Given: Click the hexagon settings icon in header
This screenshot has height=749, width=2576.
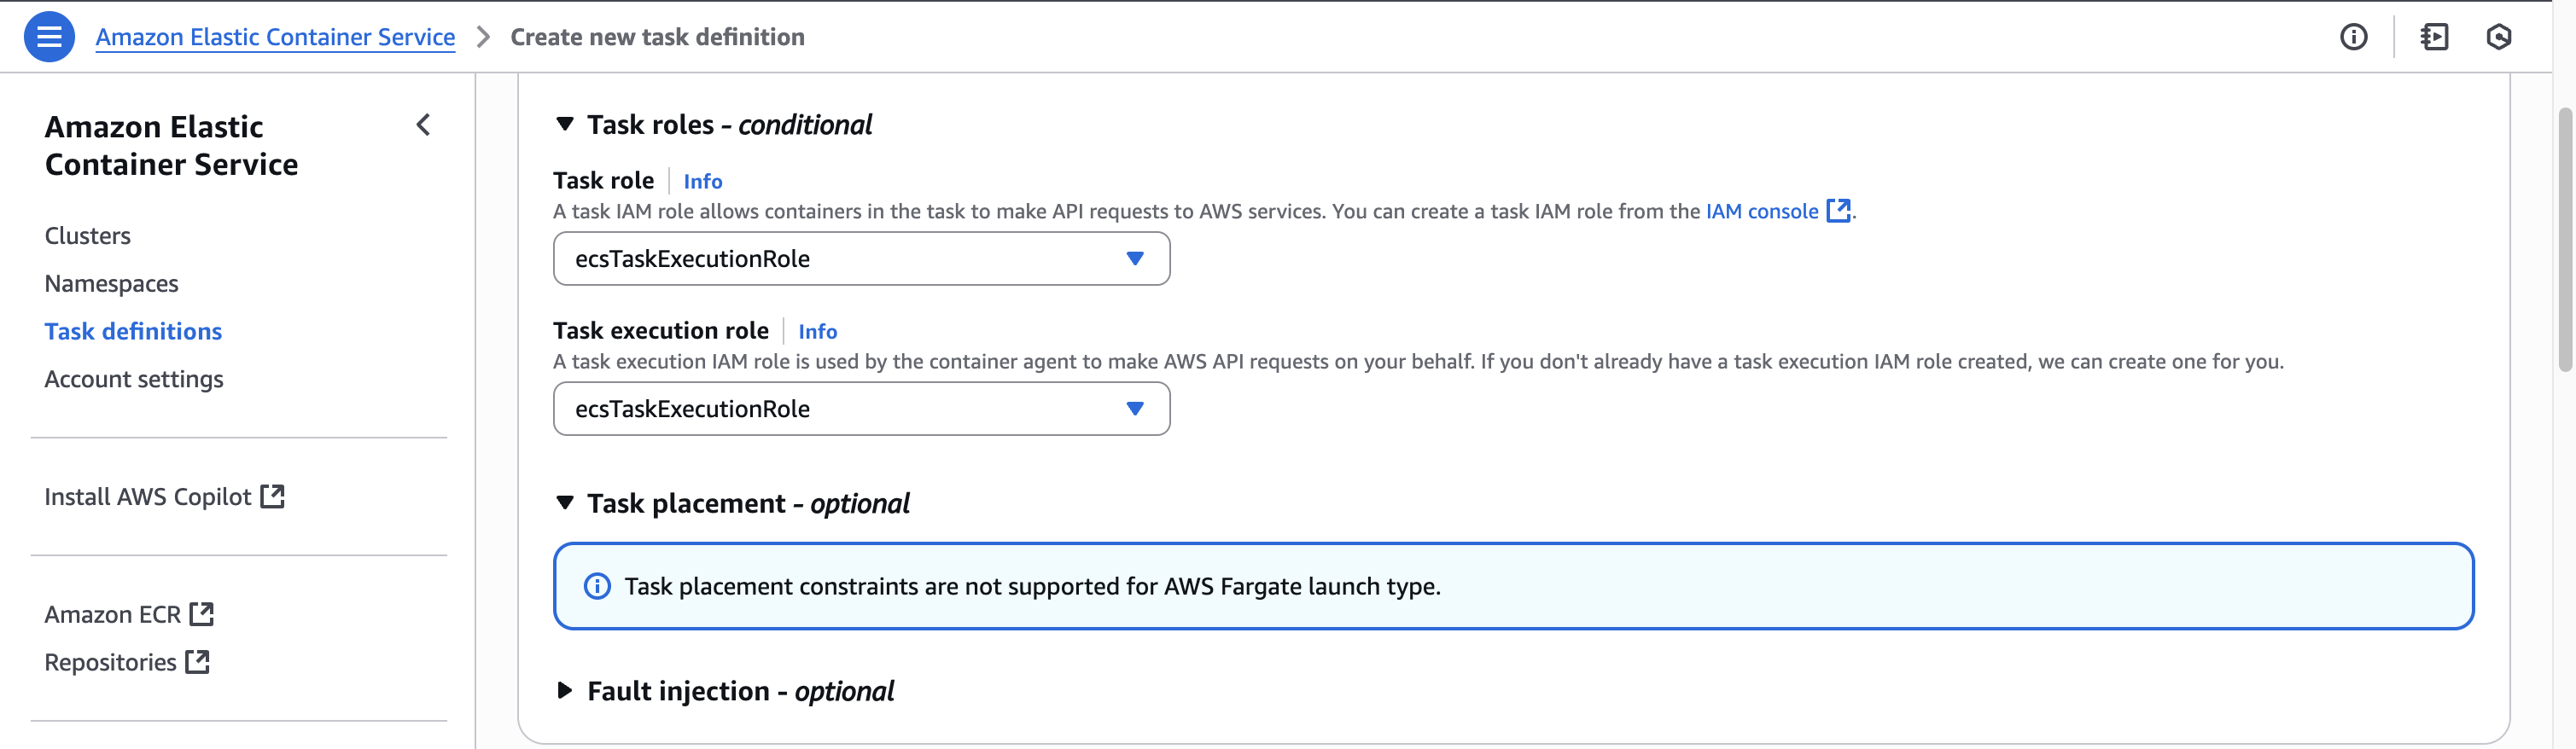Looking at the screenshot, I should 2498,37.
